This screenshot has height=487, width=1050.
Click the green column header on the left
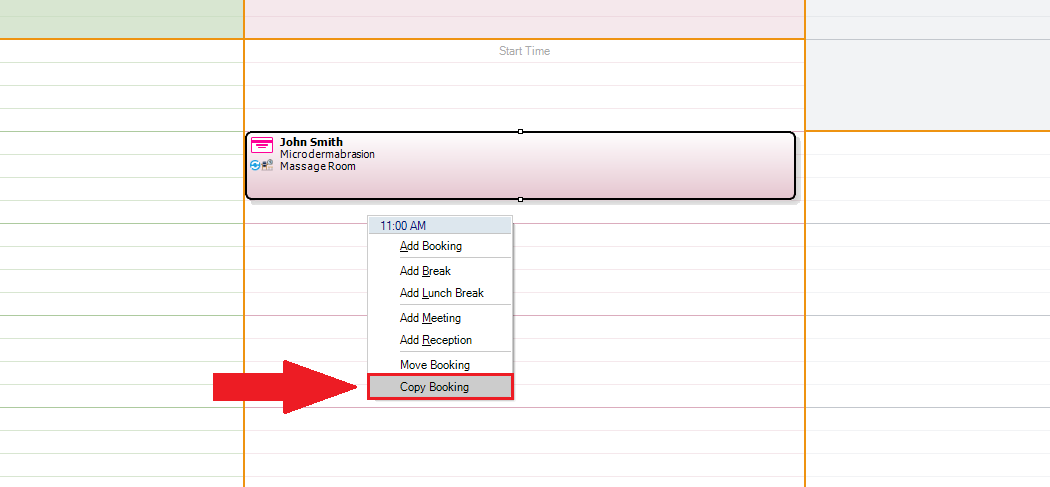(x=121, y=18)
